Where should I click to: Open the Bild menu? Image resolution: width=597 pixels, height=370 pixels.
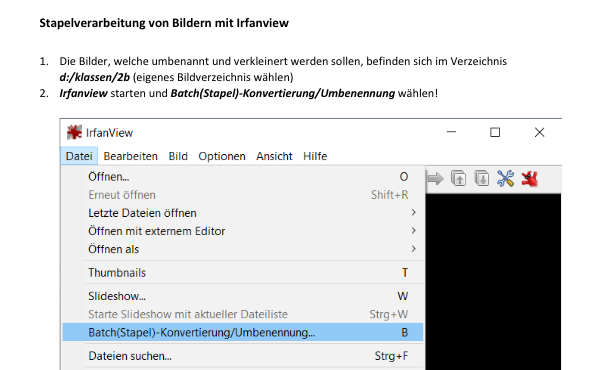[178, 156]
